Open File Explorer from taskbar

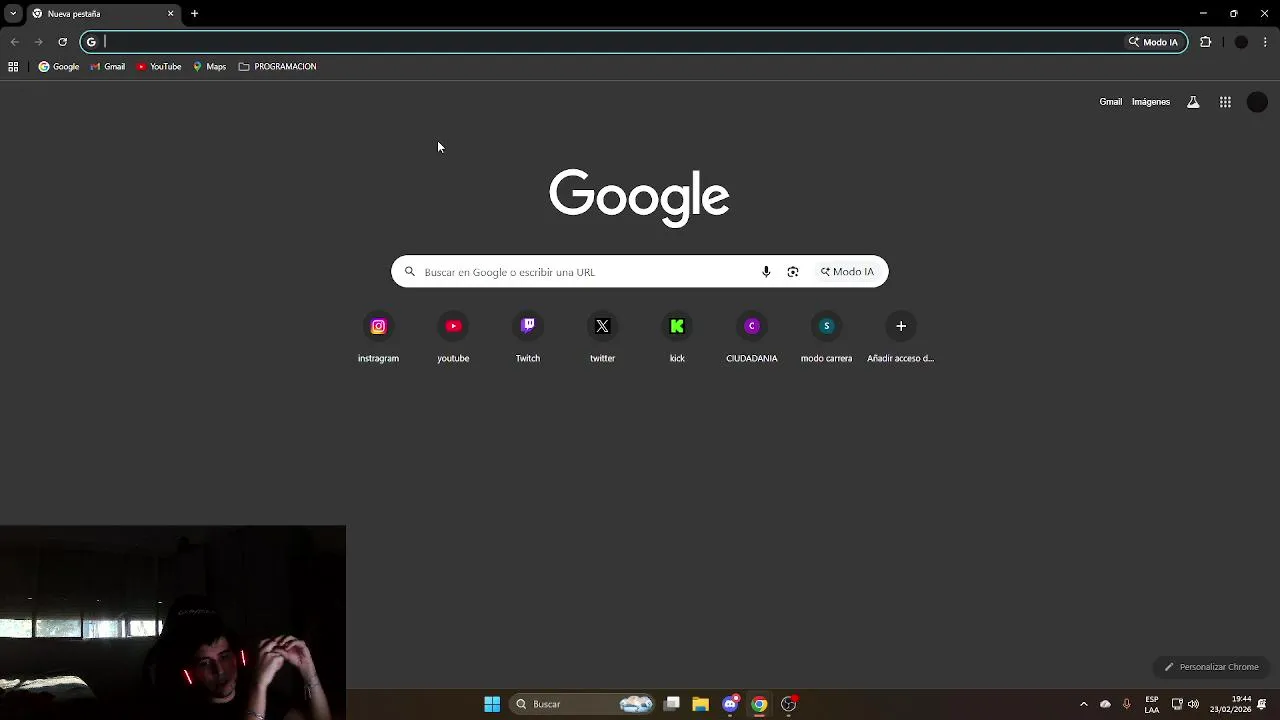[x=700, y=704]
